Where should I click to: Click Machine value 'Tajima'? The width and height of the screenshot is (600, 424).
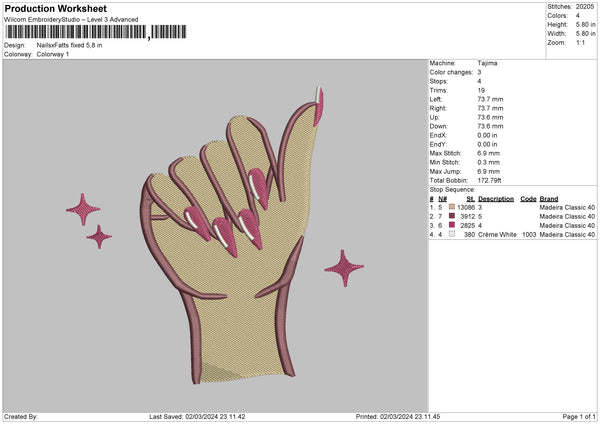coord(487,63)
